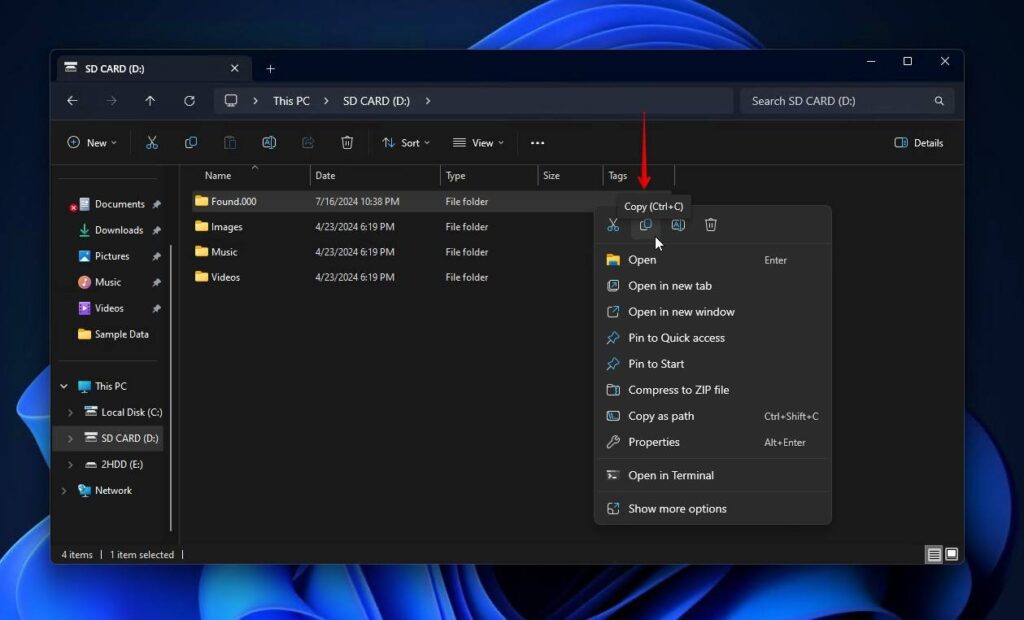Screen dimensions: 1024x620
Task: Choose Show more options from the menu
Action: (x=677, y=508)
